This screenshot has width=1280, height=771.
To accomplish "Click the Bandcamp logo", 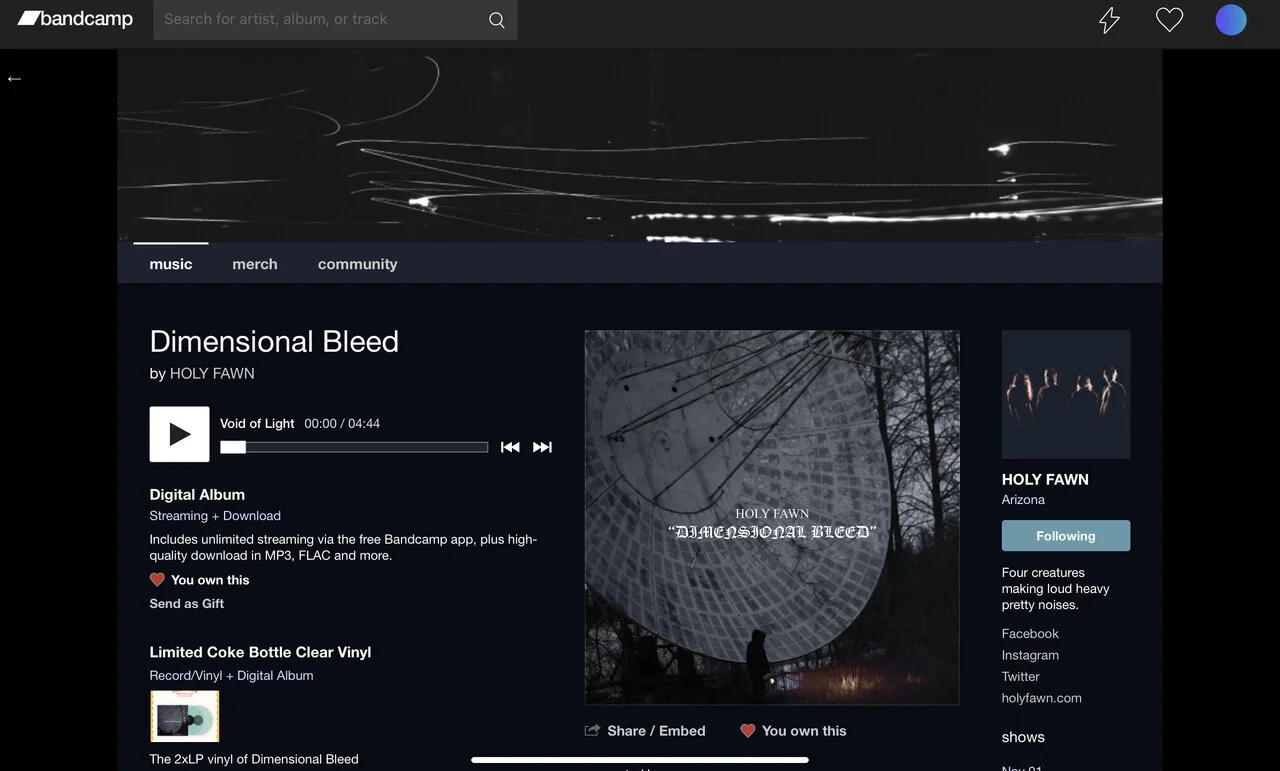I will 75,19.
